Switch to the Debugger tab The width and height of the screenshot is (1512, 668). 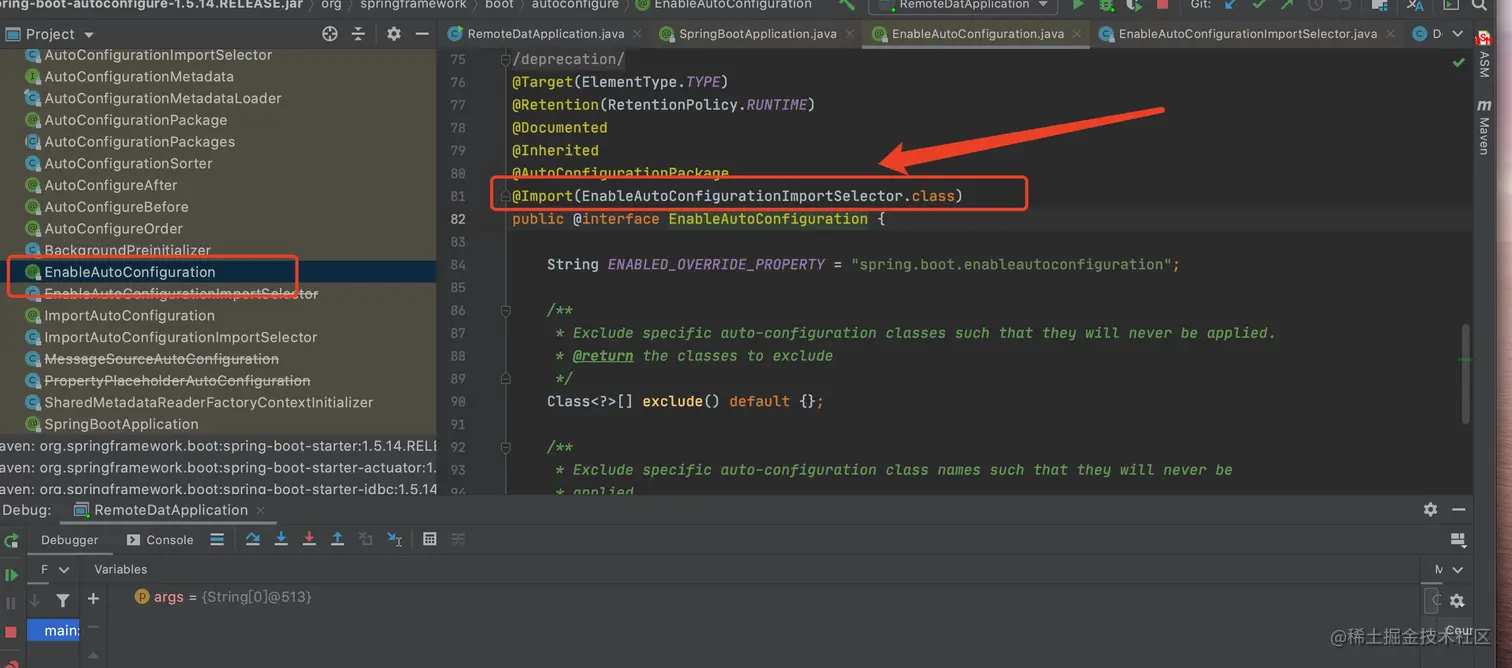70,540
